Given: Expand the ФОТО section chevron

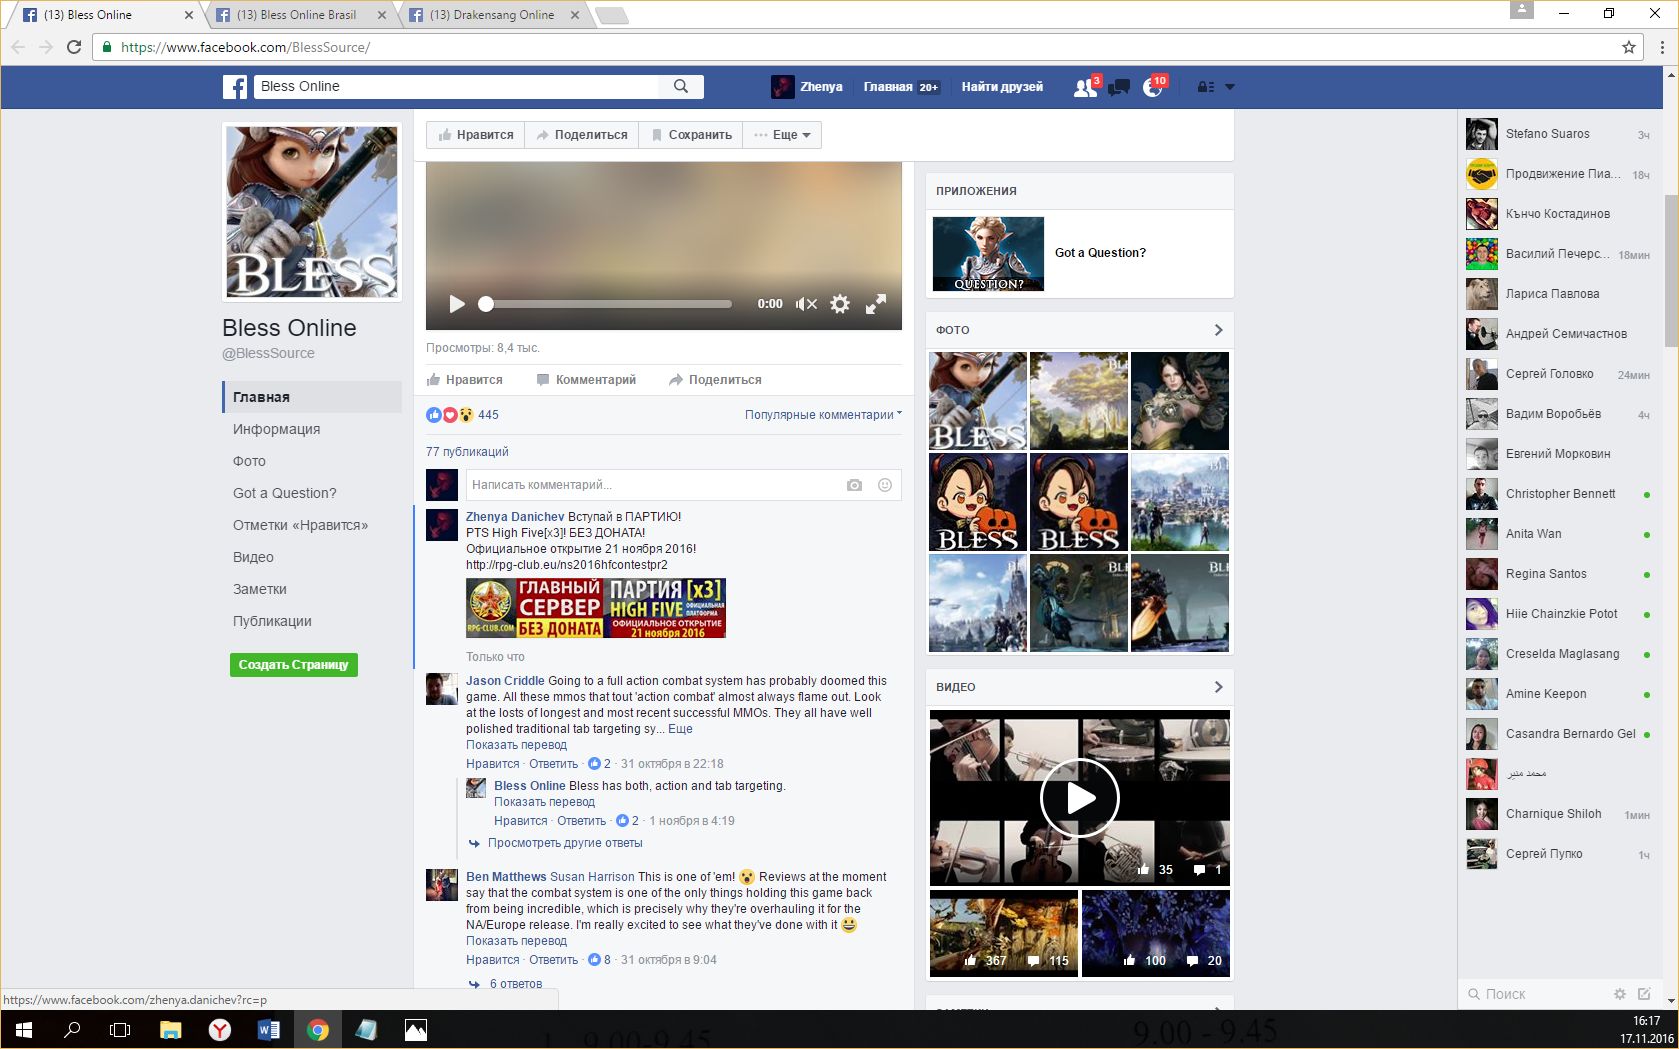Looking at the screenshot, I should [1218, 330].
